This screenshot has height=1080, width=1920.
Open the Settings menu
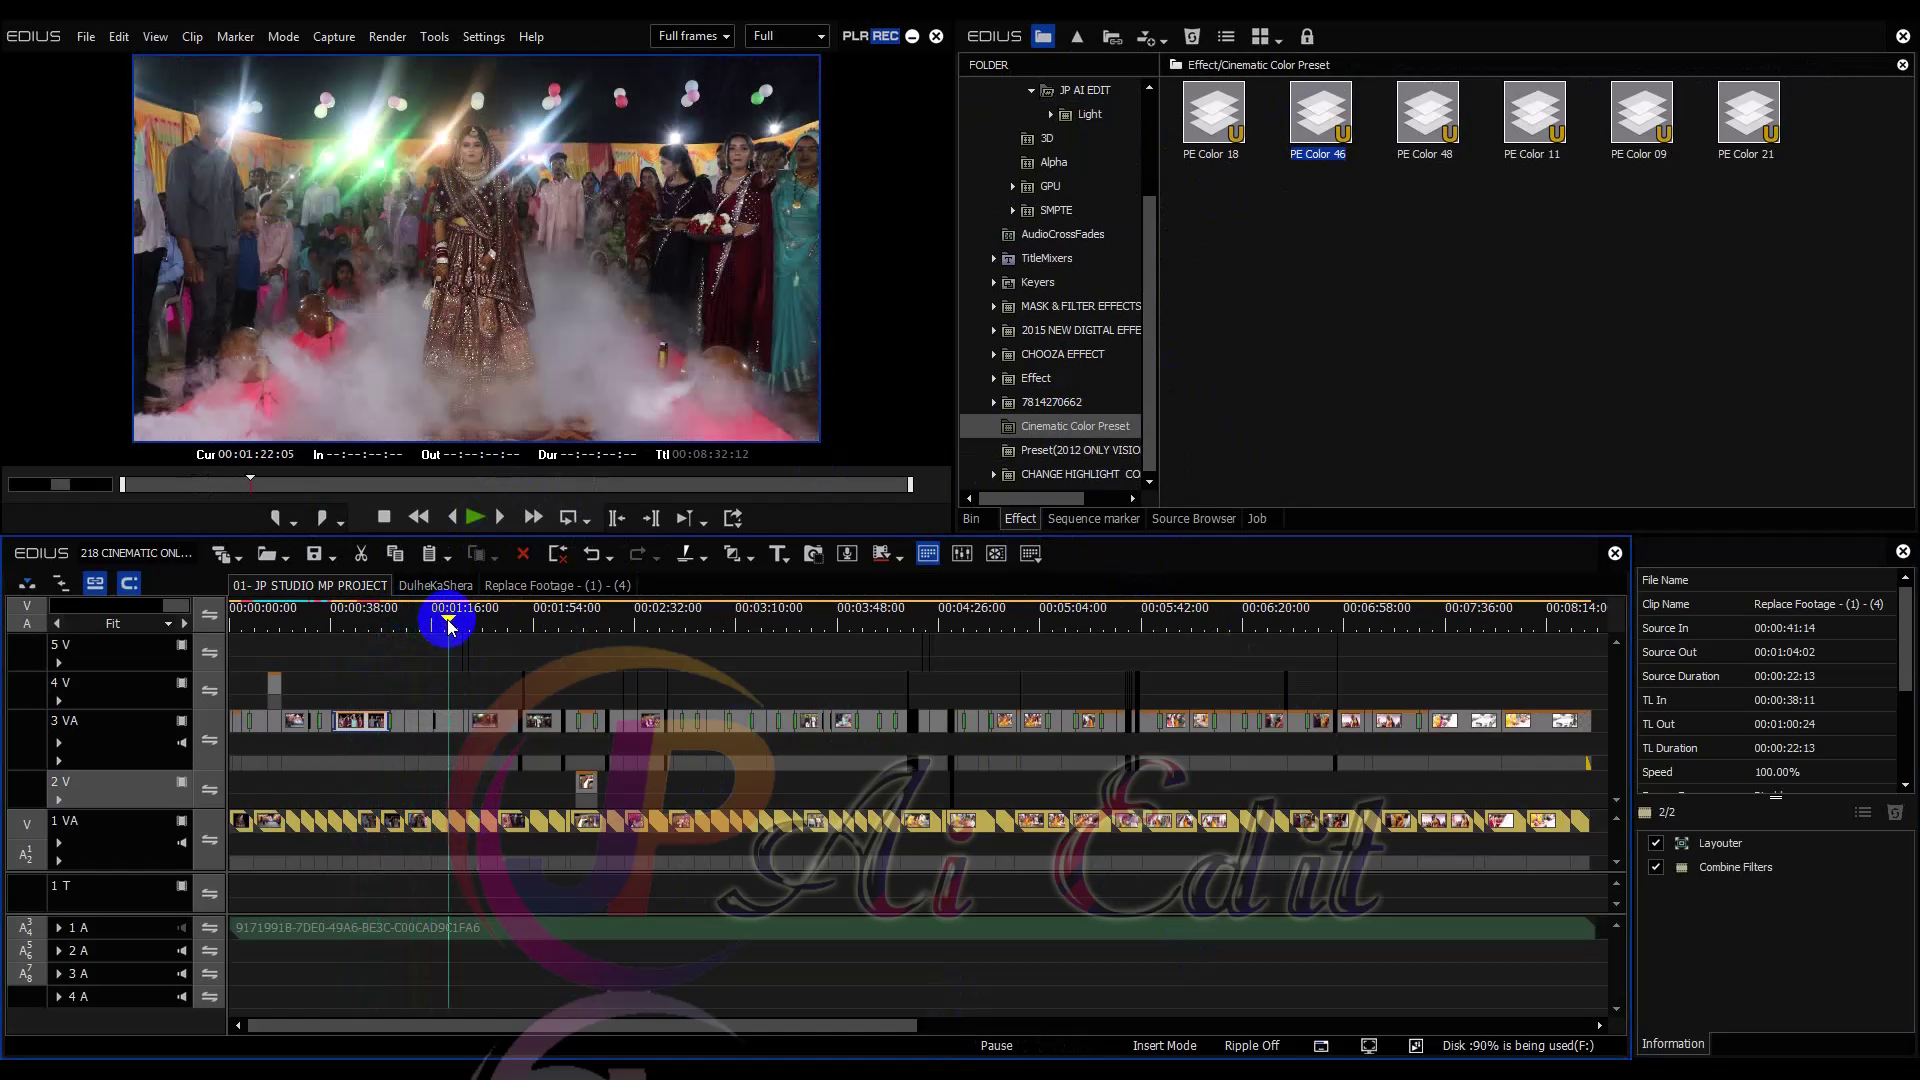483,36
